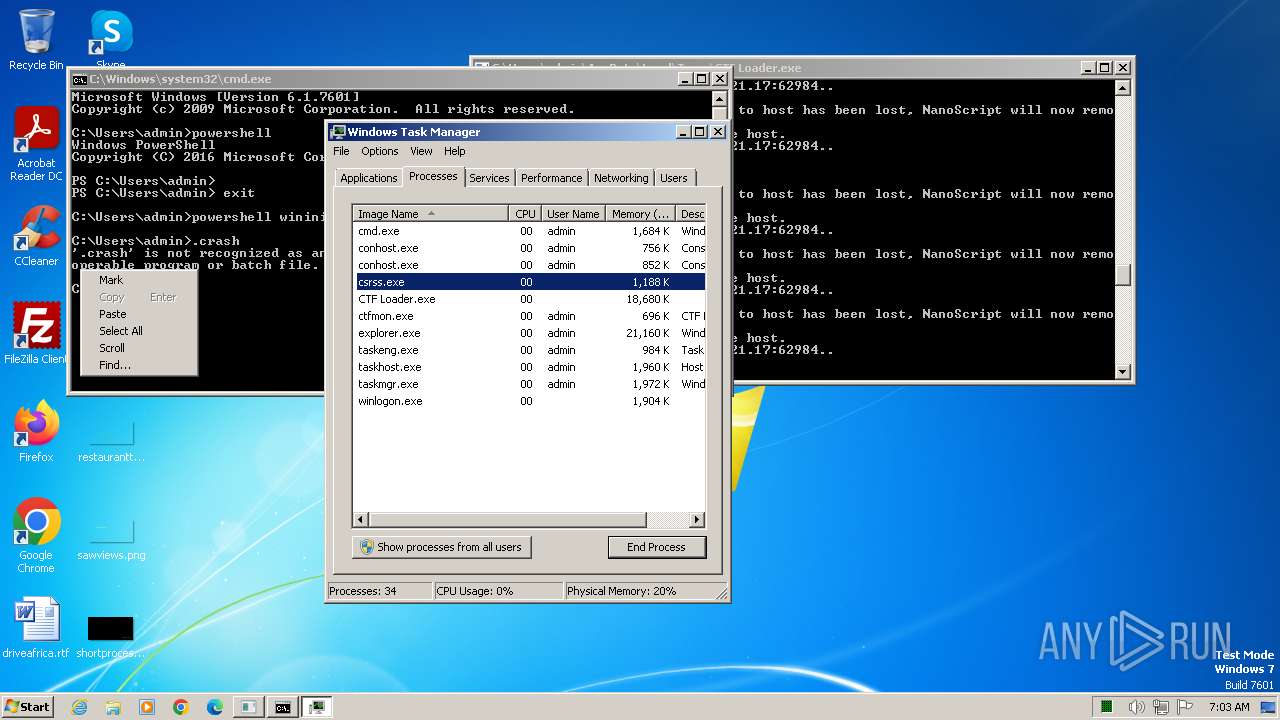
Task: Open View menu in Task Manager
Action: 421,151
